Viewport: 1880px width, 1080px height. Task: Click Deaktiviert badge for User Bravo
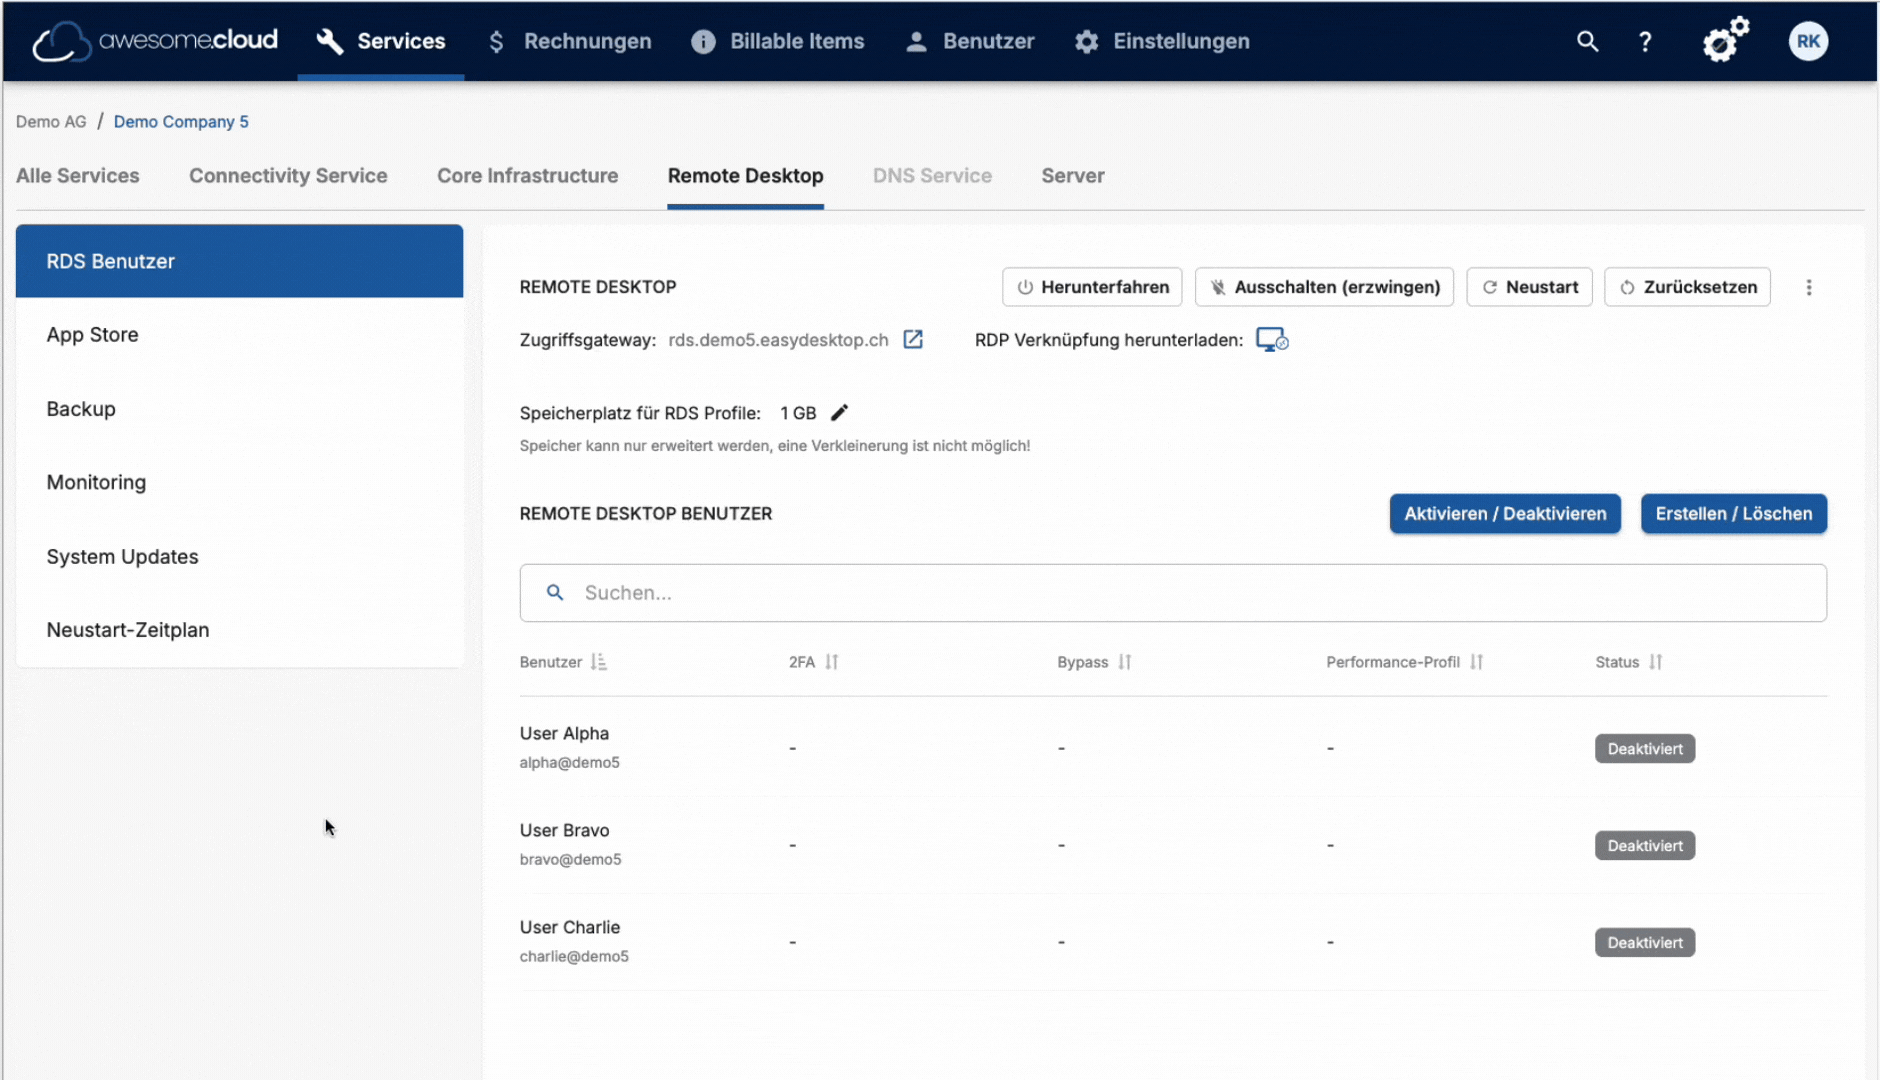[x=1645, y=846]
